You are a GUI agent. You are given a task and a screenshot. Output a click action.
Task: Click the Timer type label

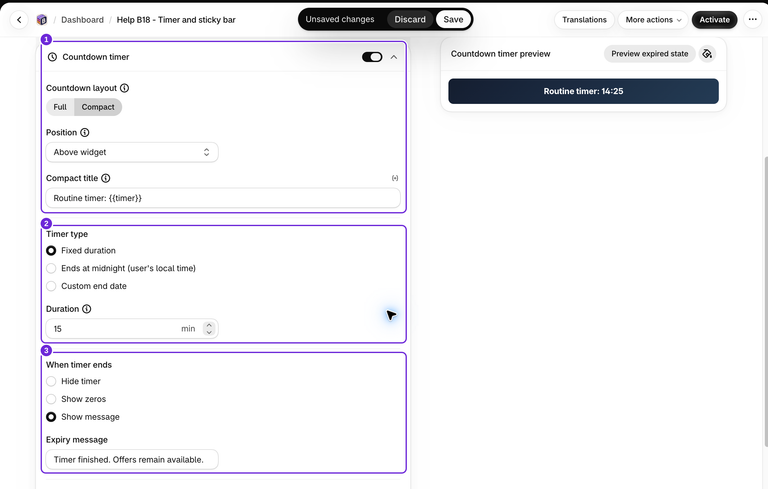[x=67, y=234]
